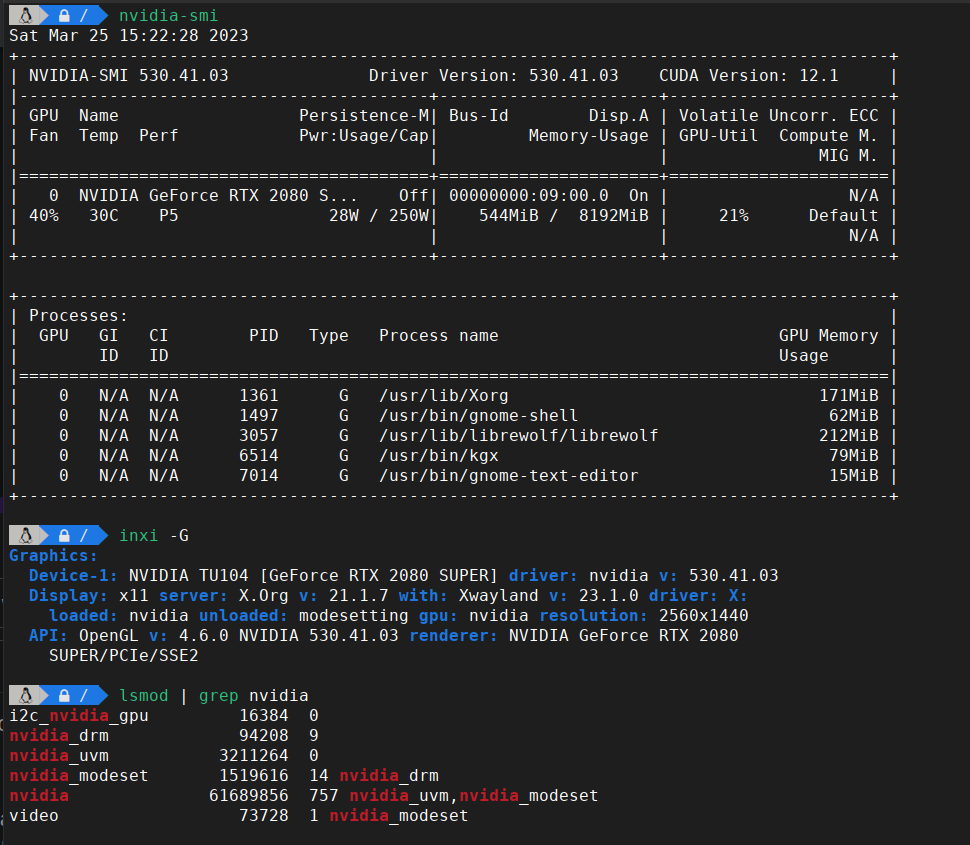Click the process name "/usr/bin/gnome-text-editor"
The width and height of the screenshot is (970, 845).
pos(509,475)
